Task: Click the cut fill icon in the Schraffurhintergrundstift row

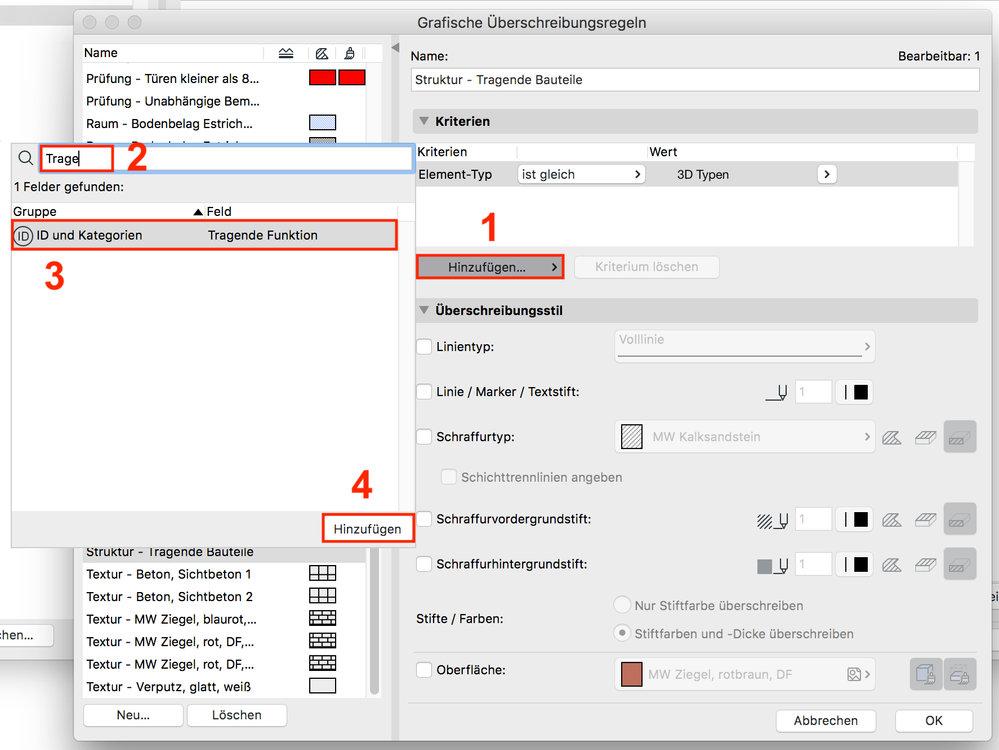Action: [891, 565]
